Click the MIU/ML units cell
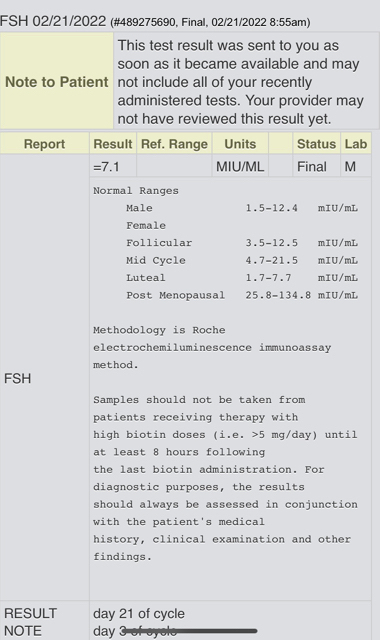This screenshot has height=640, width=380. pos(240,167)
